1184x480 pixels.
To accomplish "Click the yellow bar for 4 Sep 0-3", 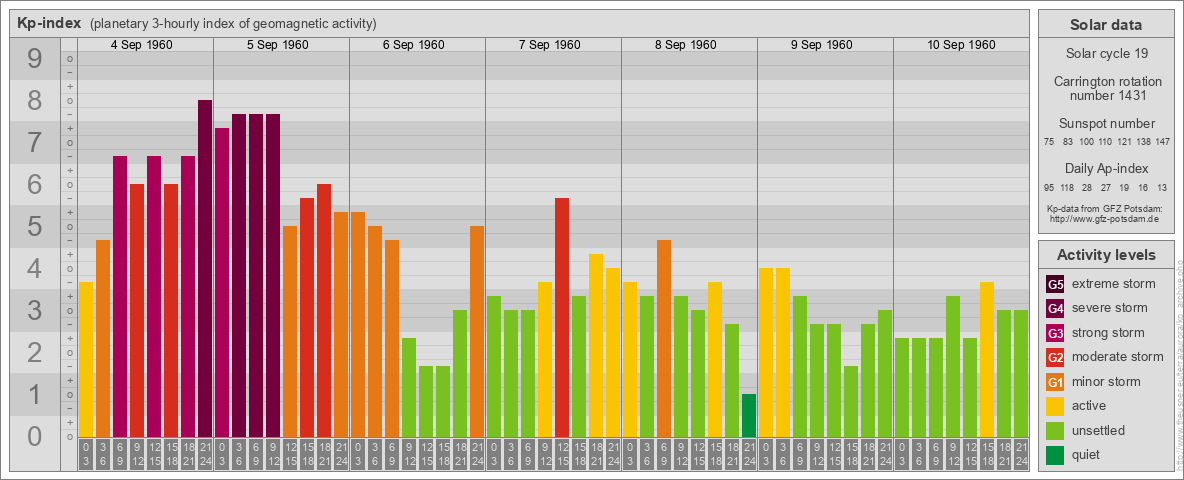I will pos(86,359).
